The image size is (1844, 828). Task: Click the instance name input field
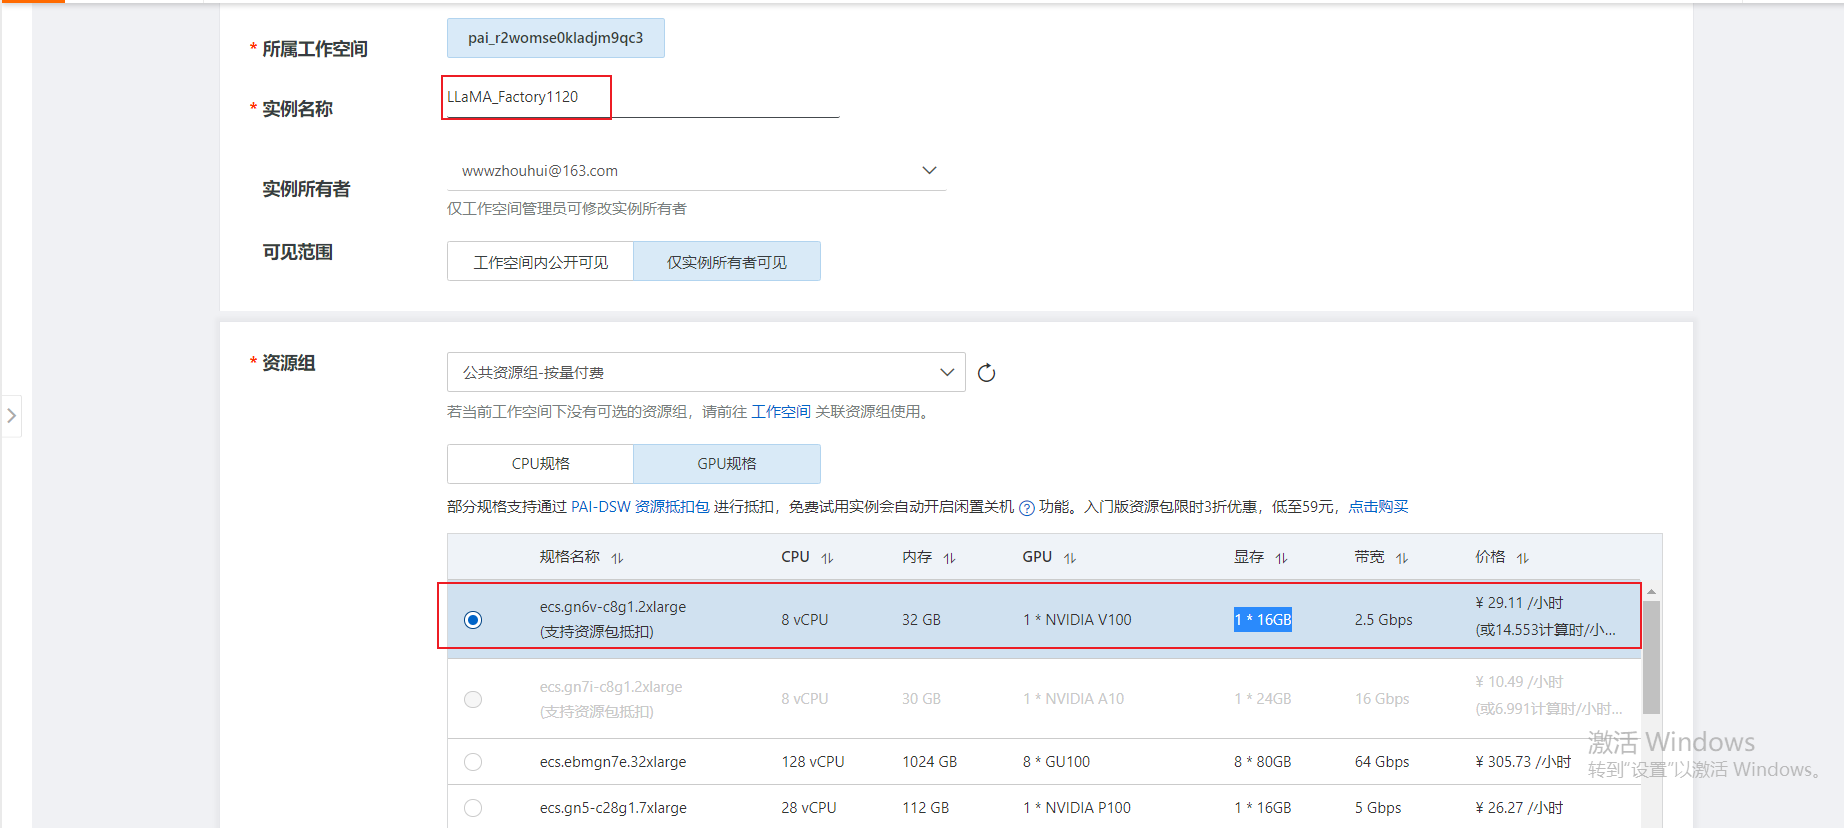coord(640,98)
